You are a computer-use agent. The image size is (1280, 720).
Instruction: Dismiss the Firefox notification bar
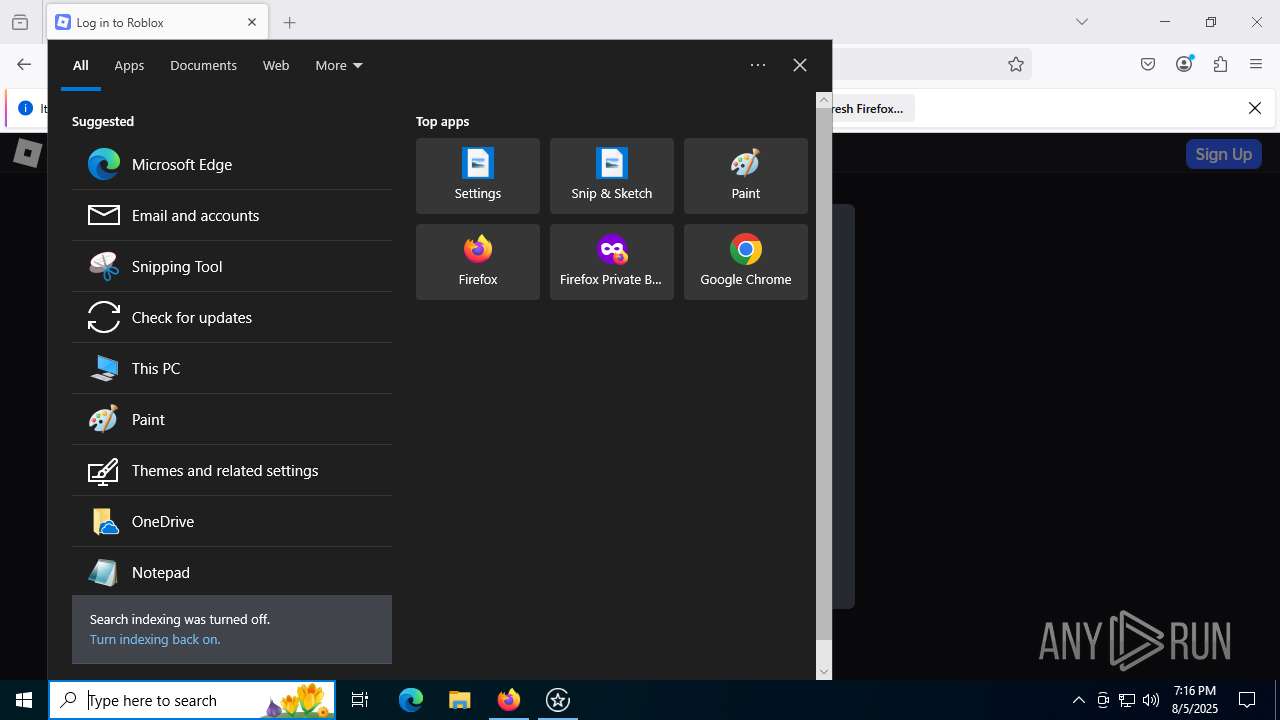1255,108
